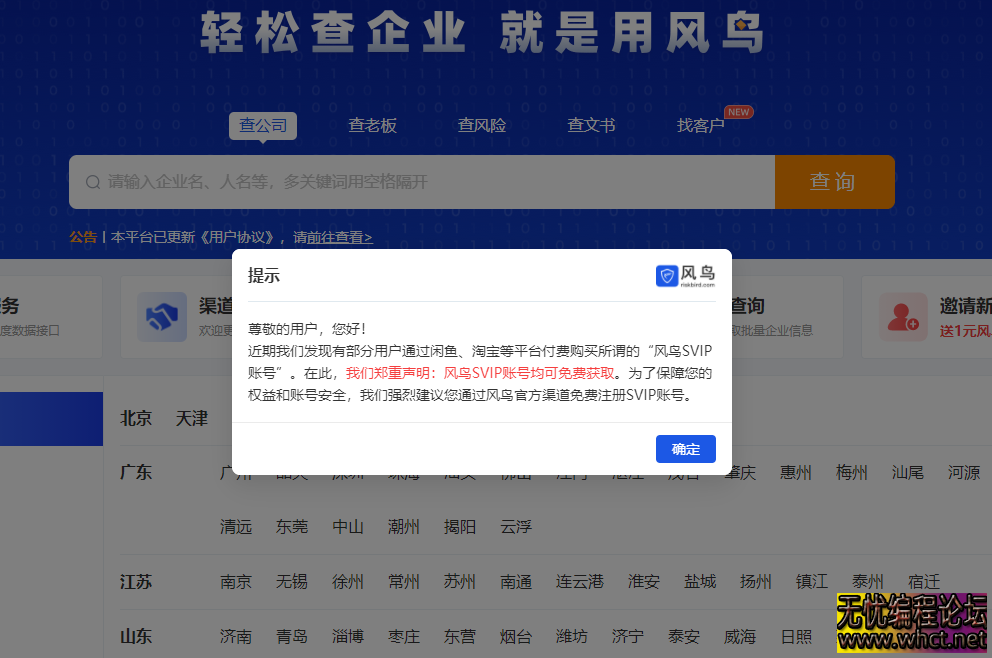
Task: Focus the company name search input field
Action: [x=421, y=182]
